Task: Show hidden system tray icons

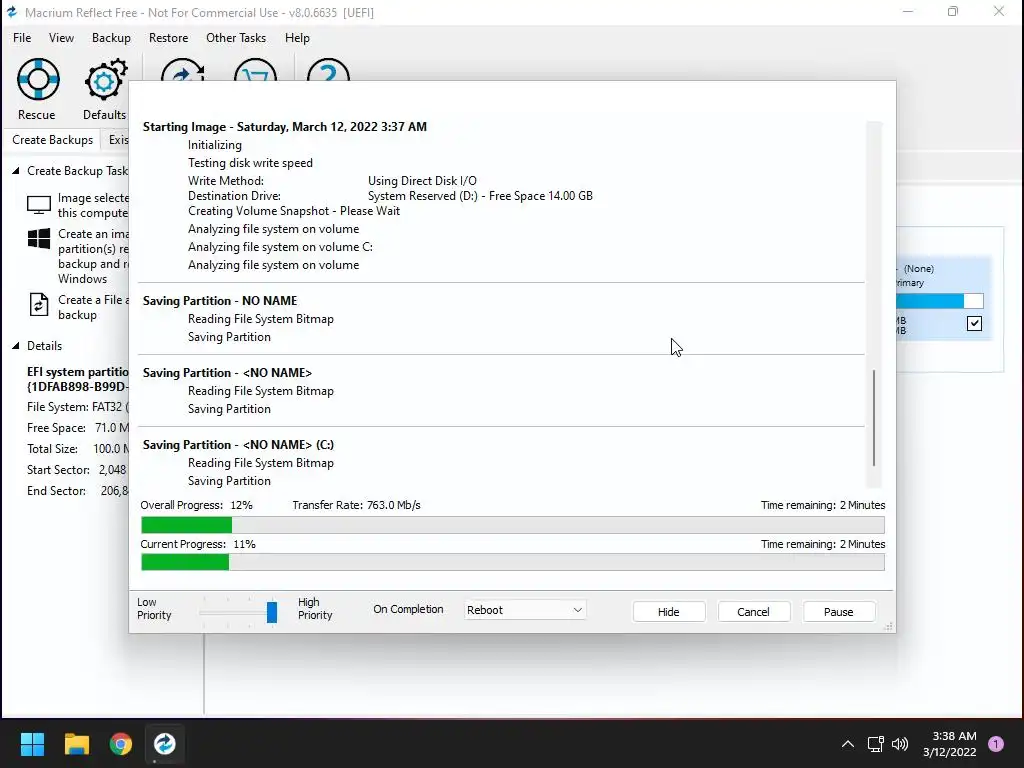Action: pyautogui.click(x=848, y=744)
